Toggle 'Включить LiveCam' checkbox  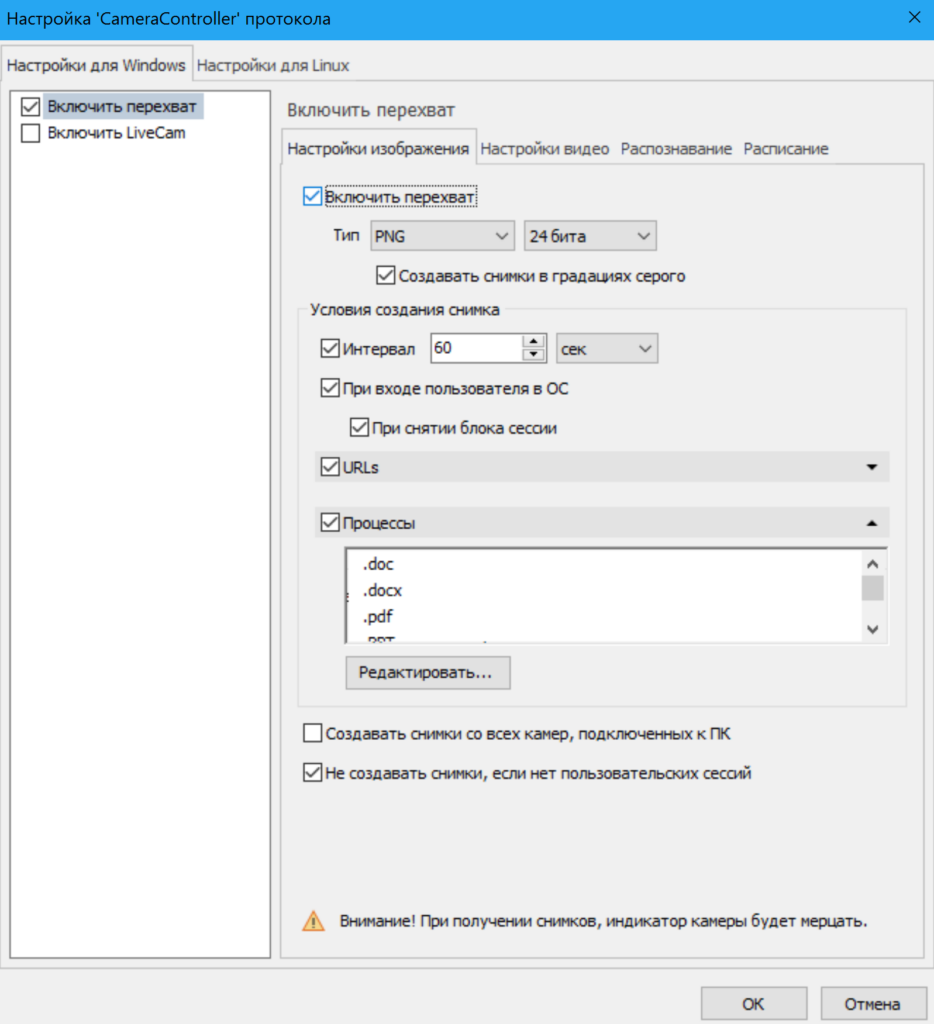[31, 133]
